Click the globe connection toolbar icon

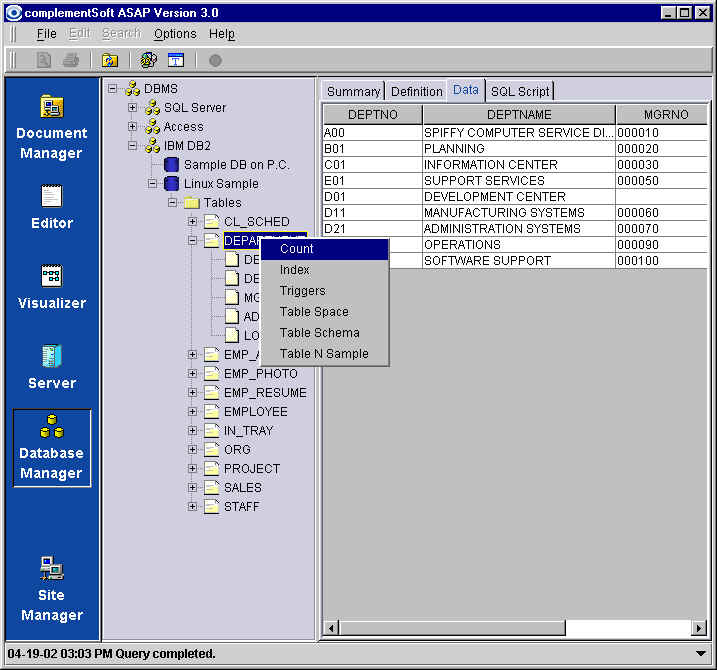[x=149, y=60]
